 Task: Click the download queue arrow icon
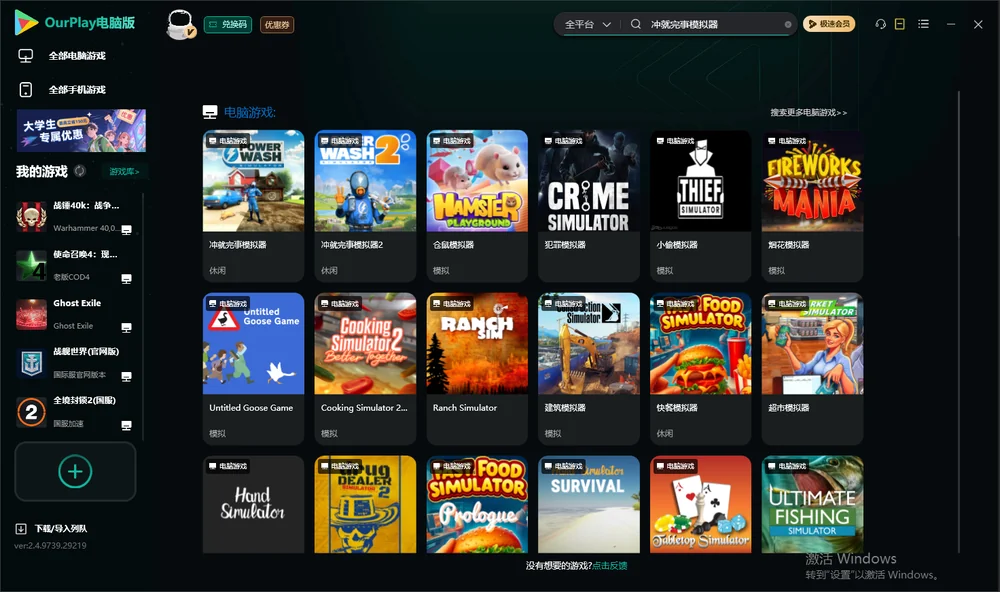[21, 528]
